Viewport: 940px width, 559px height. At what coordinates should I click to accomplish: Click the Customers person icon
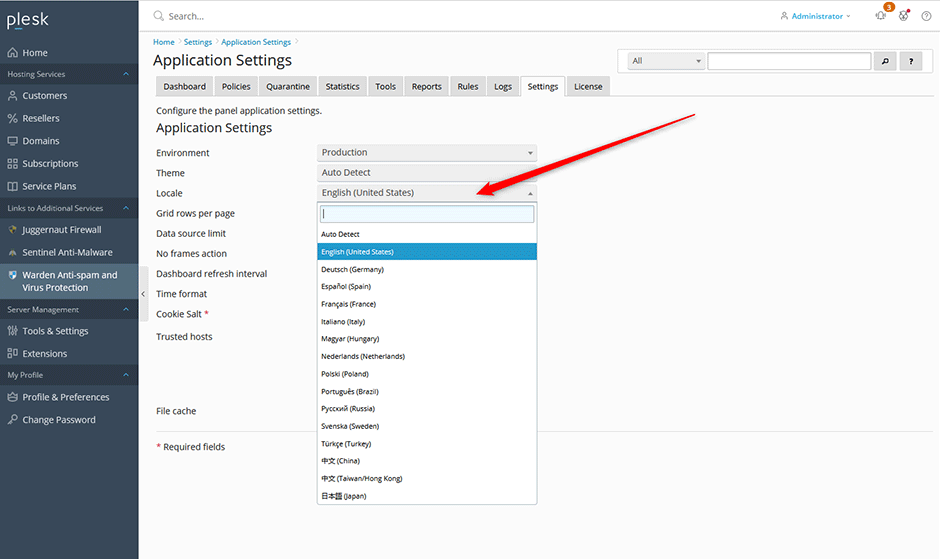click(13, 95)
